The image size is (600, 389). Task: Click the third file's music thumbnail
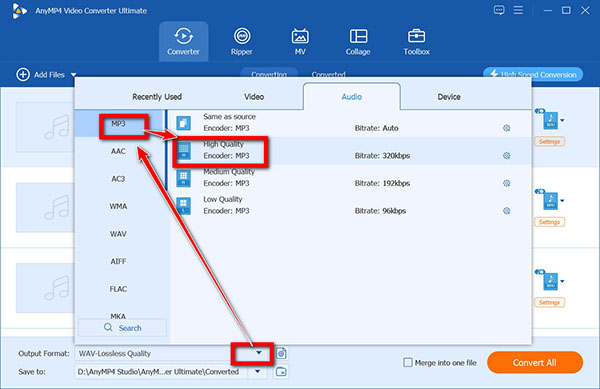point(45,288)
